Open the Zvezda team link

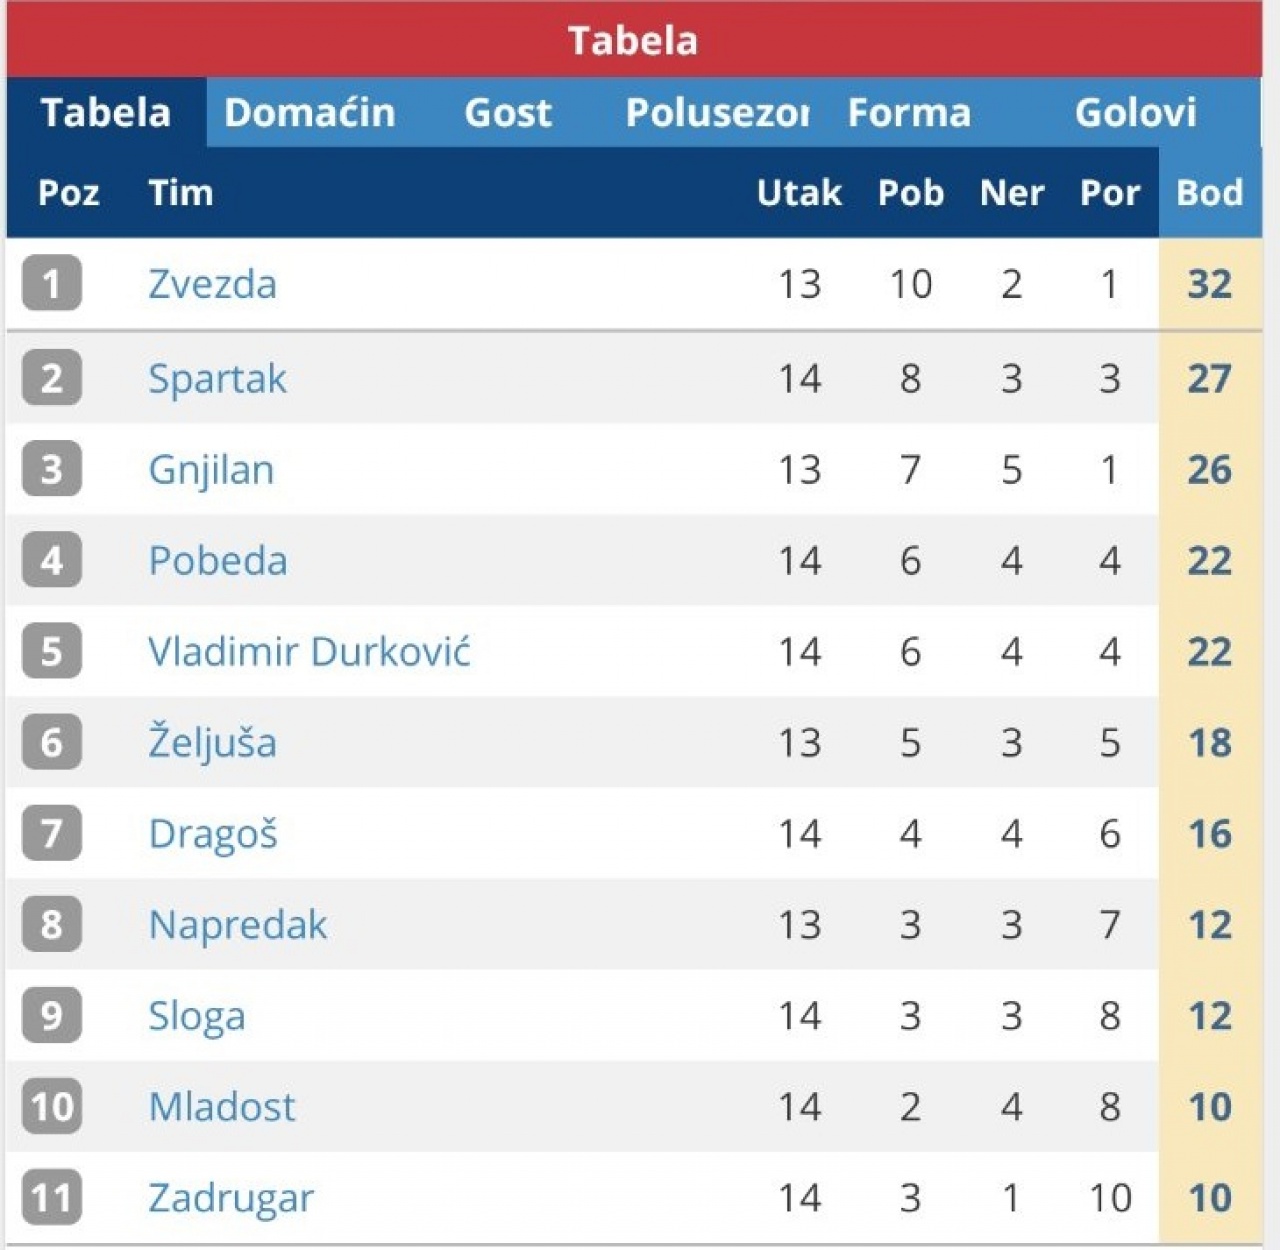click(x=212, y=284)
